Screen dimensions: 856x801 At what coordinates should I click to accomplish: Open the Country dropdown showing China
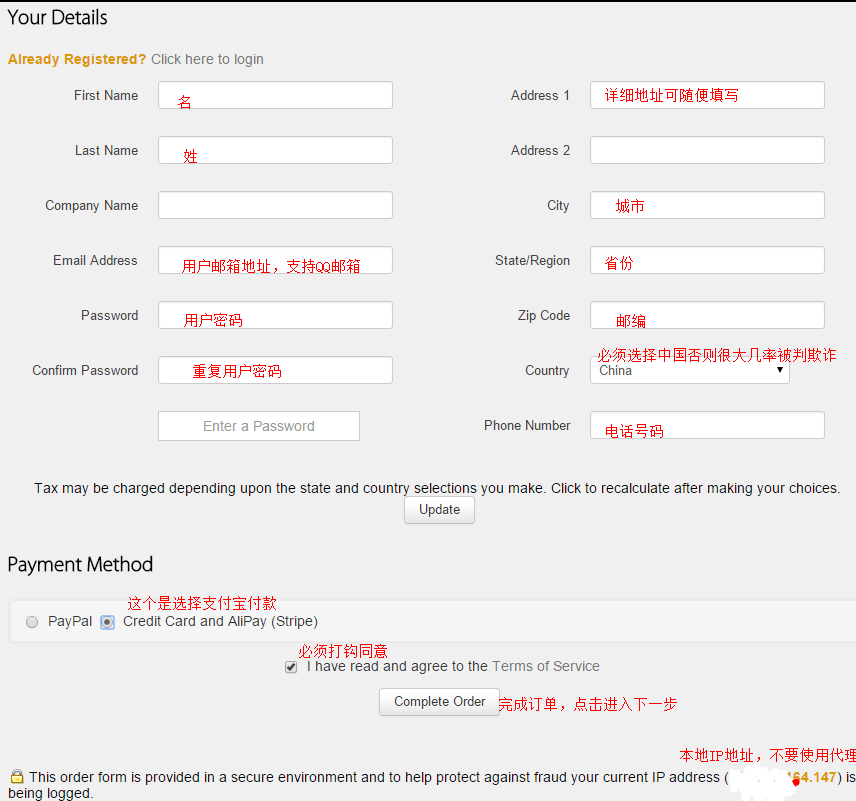[689, 370]
